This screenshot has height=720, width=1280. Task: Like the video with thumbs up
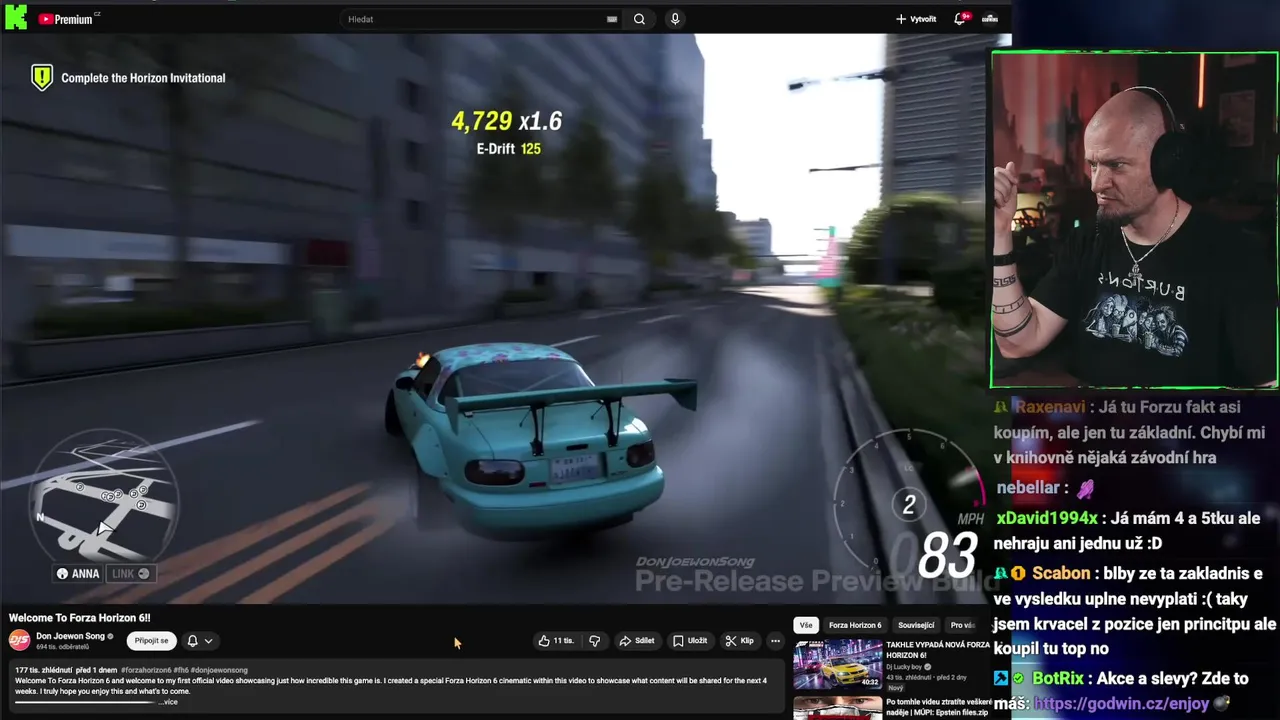coord(556,641)
